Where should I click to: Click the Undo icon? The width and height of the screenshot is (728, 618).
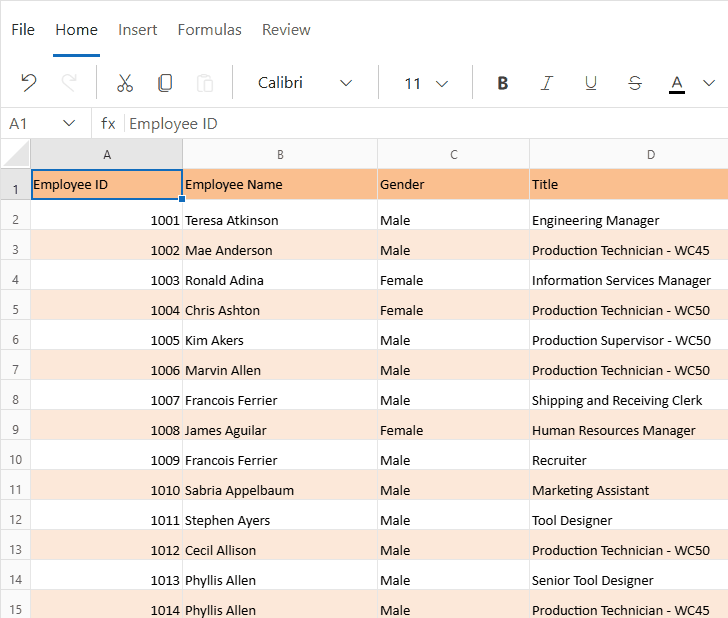[x=29, y=83]
